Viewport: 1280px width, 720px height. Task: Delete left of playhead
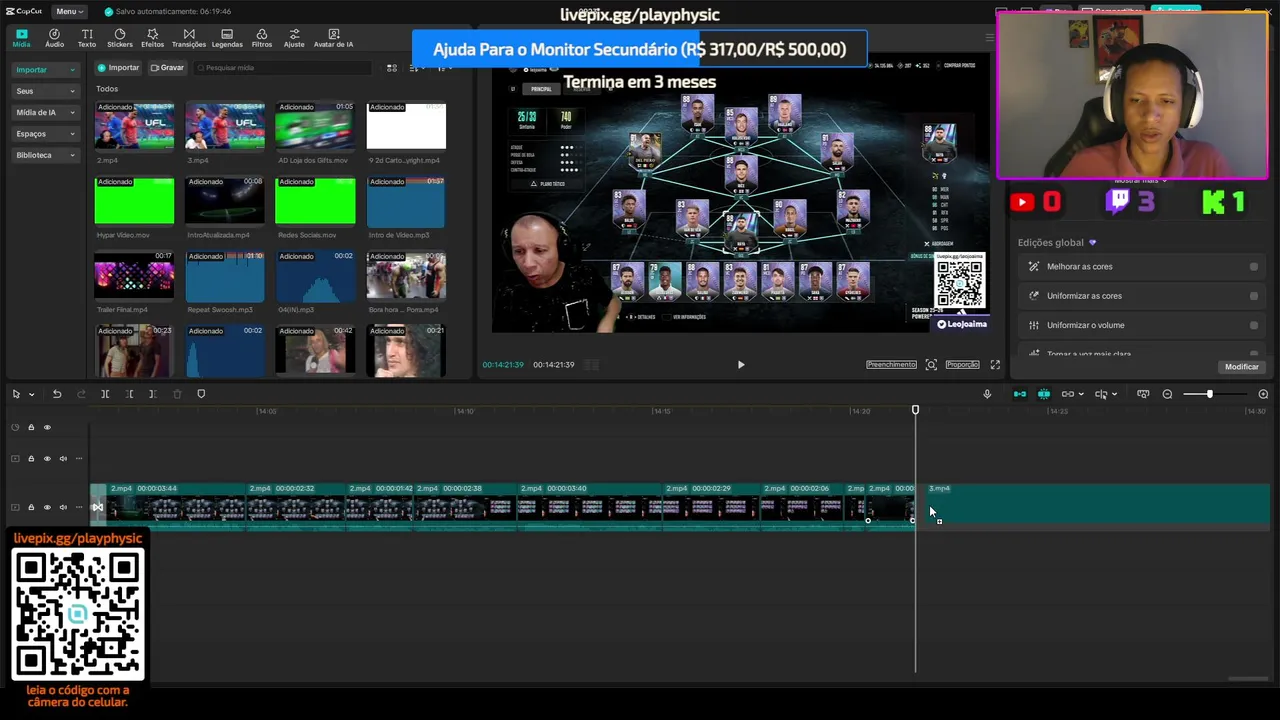click(130, 394)
